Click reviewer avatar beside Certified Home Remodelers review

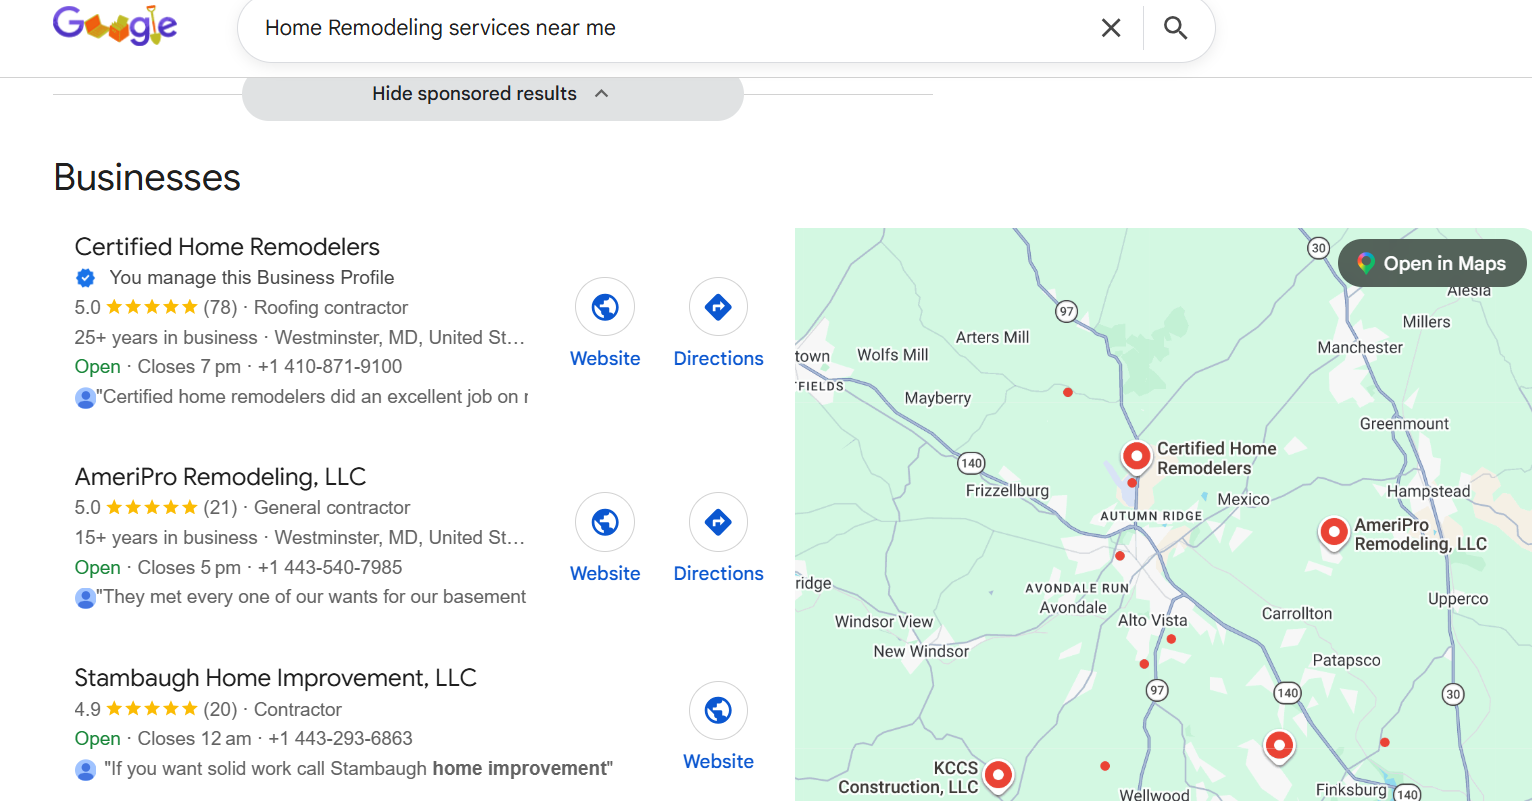tap(85, 398)
